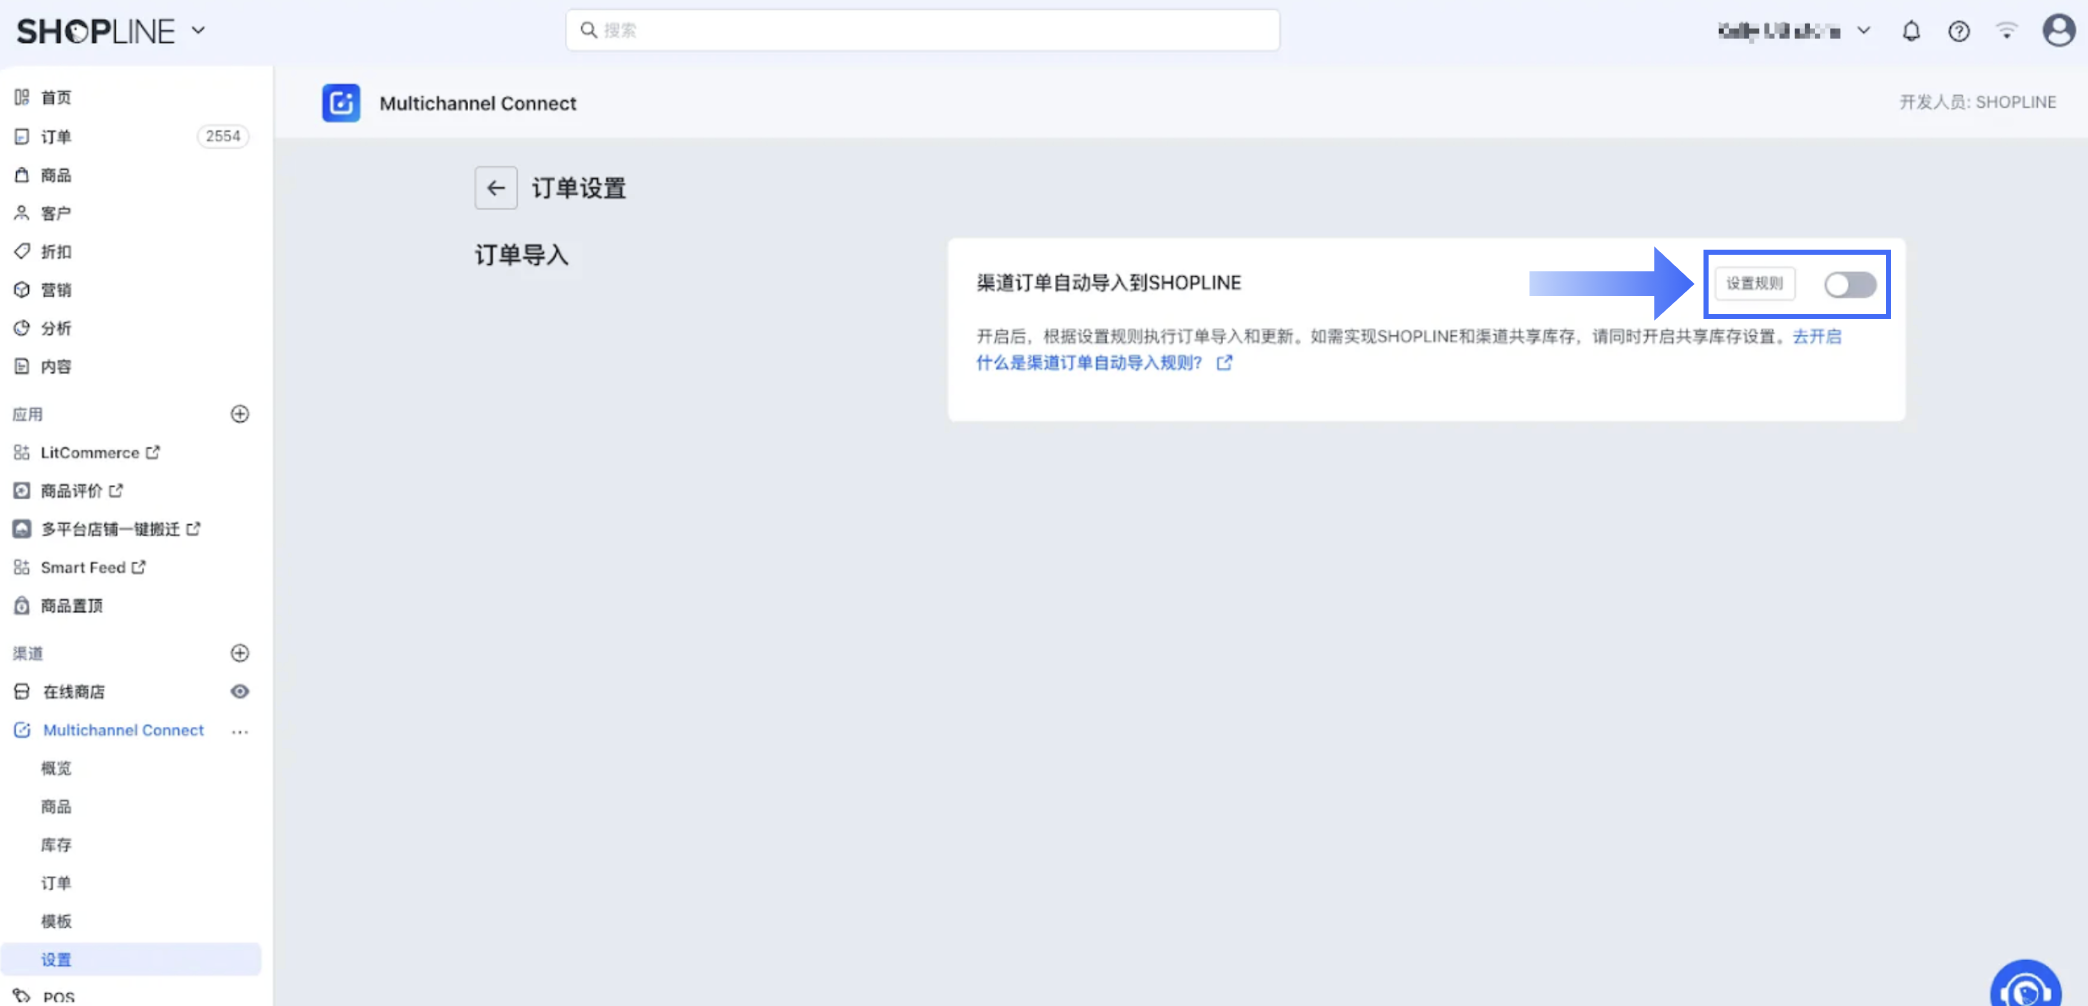The height and width of the screenshot is (1006, 2088).
Task: Click the POS icon in sidebar
Action: [22, 996]
